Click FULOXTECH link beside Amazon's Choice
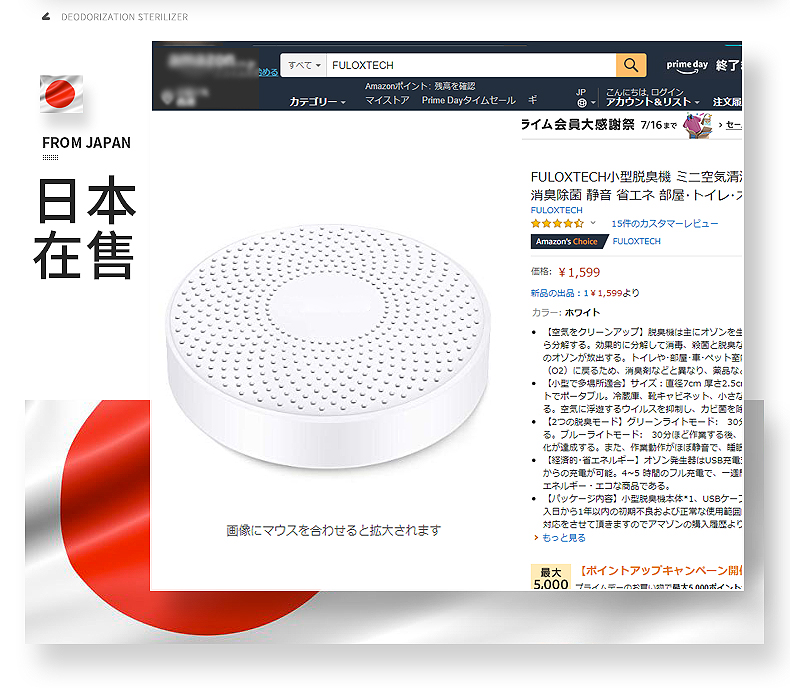 coord(636,241)
